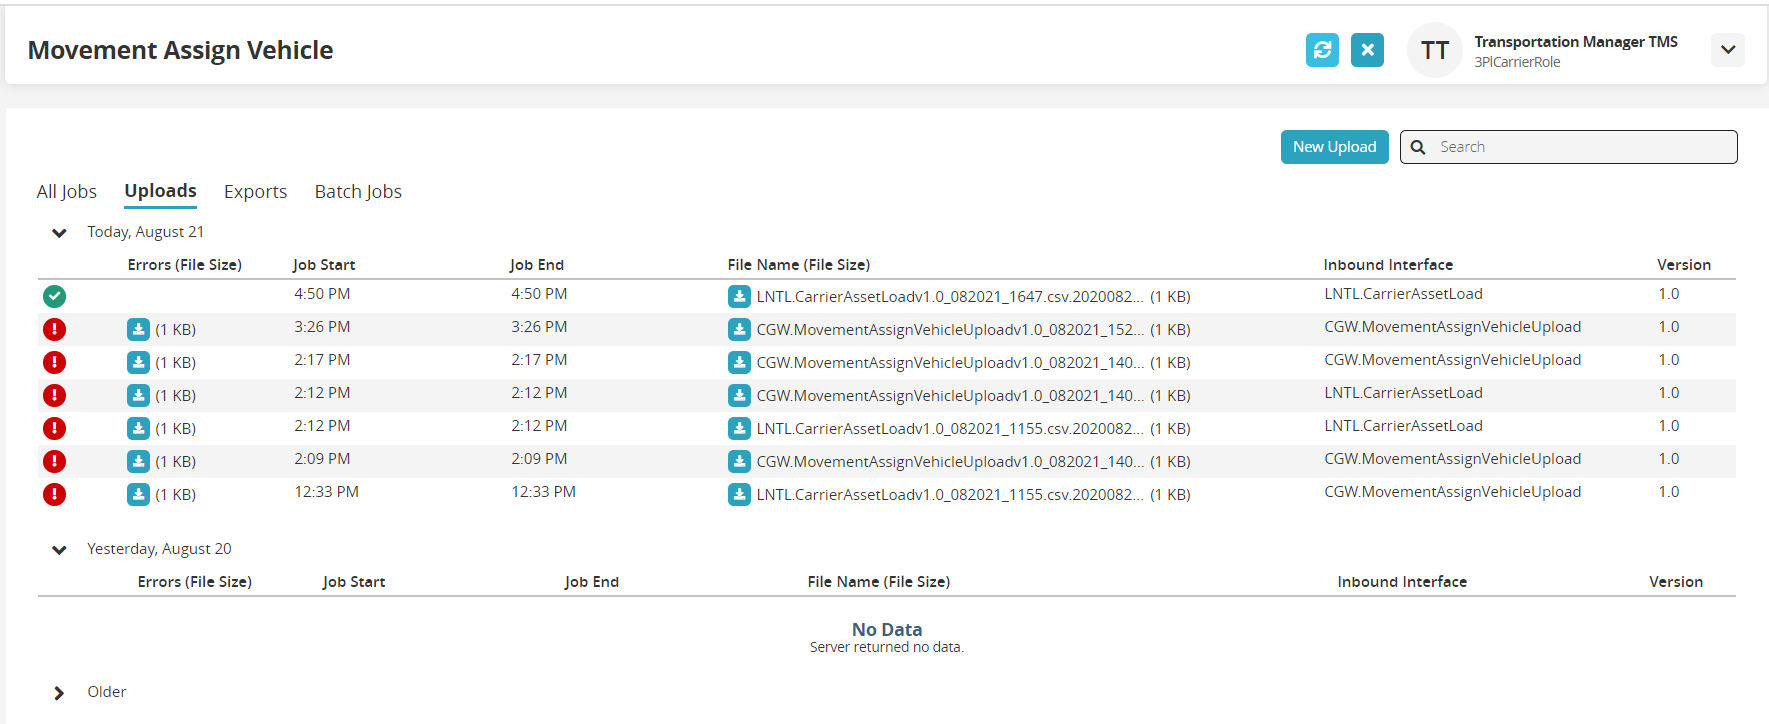Click green success status icon at 4:50 PM
Viewport: 1769px width, 724px height.
(x=55, y=296)
